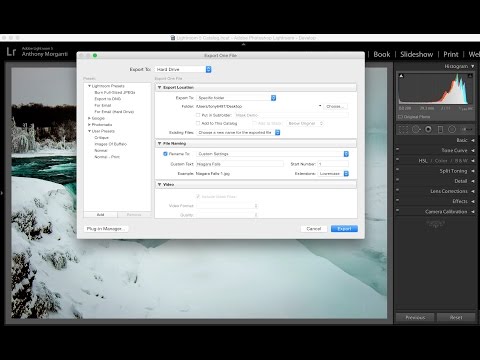This screenshot has width=480, height=360.
Task: Expand the Photomatix presets folder
Action: 89,125
